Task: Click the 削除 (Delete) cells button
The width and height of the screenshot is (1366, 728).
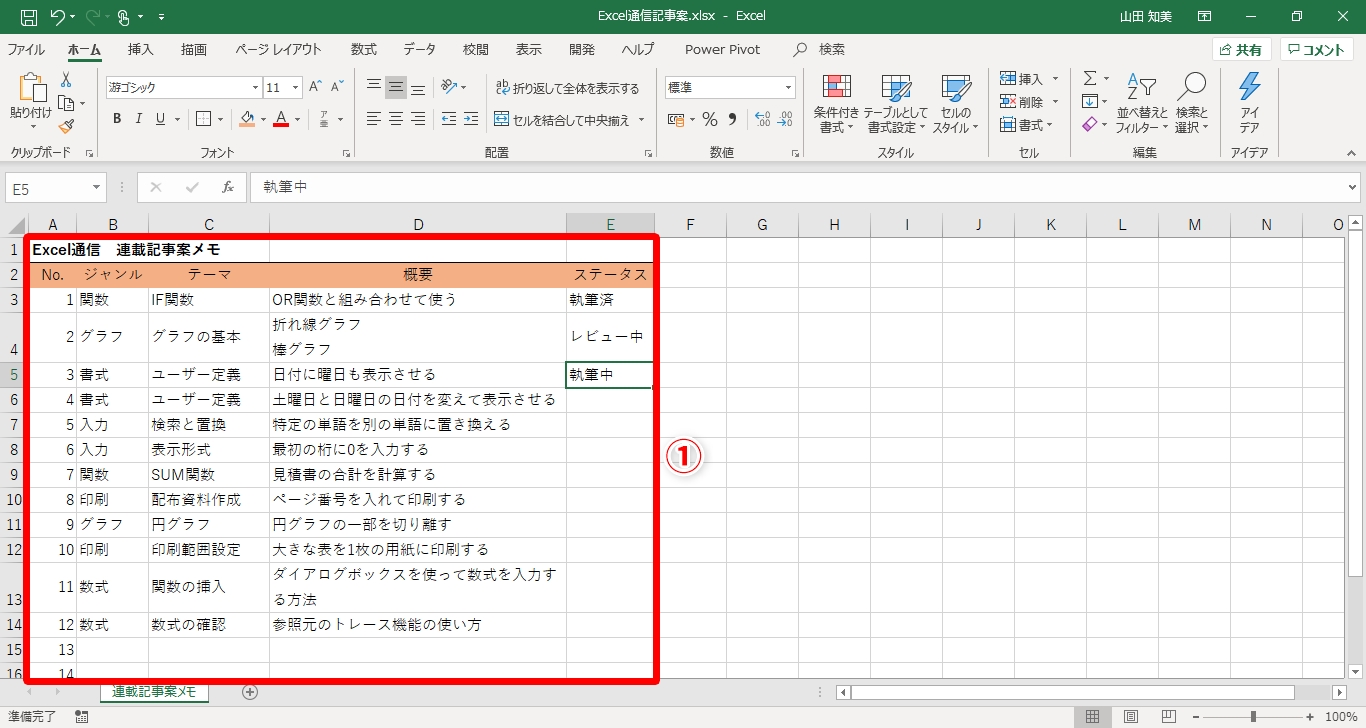Action: pyautogui.click(x=1029, y=101)
